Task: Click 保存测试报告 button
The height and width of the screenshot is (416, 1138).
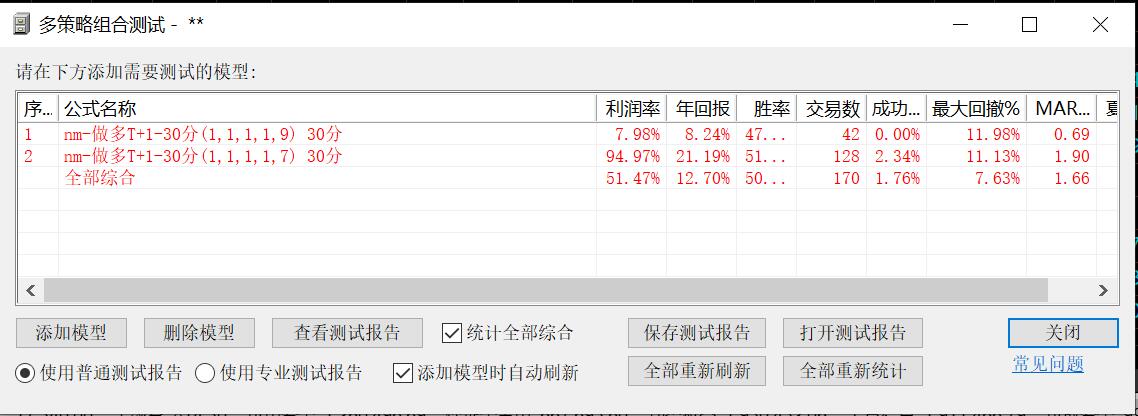Action: [696, 333]
